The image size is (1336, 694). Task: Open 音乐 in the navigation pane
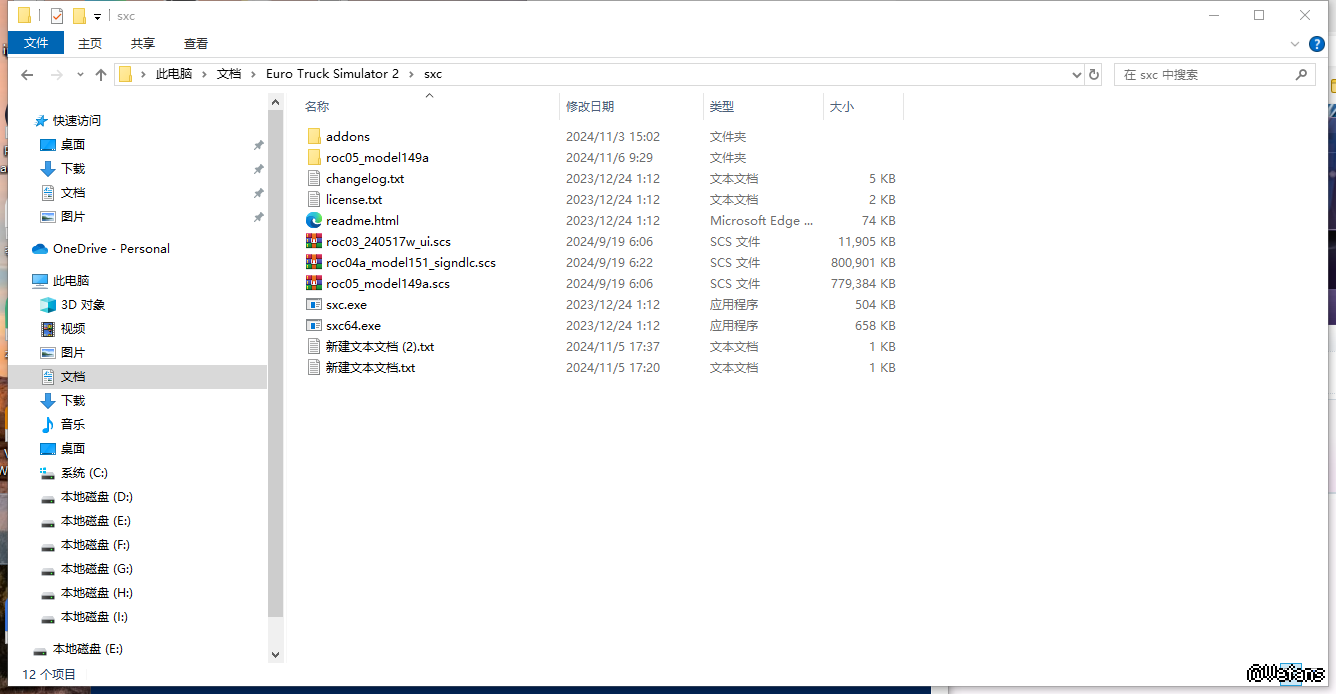pos(73,424)
